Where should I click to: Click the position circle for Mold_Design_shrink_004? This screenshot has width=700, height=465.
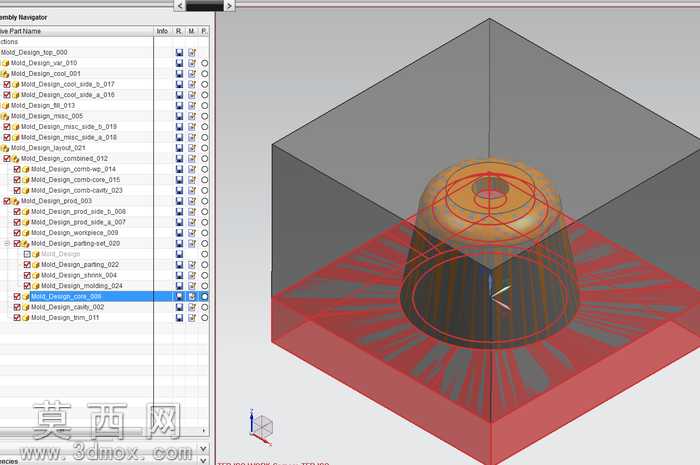pyautogui.click(x=204, y=275)
